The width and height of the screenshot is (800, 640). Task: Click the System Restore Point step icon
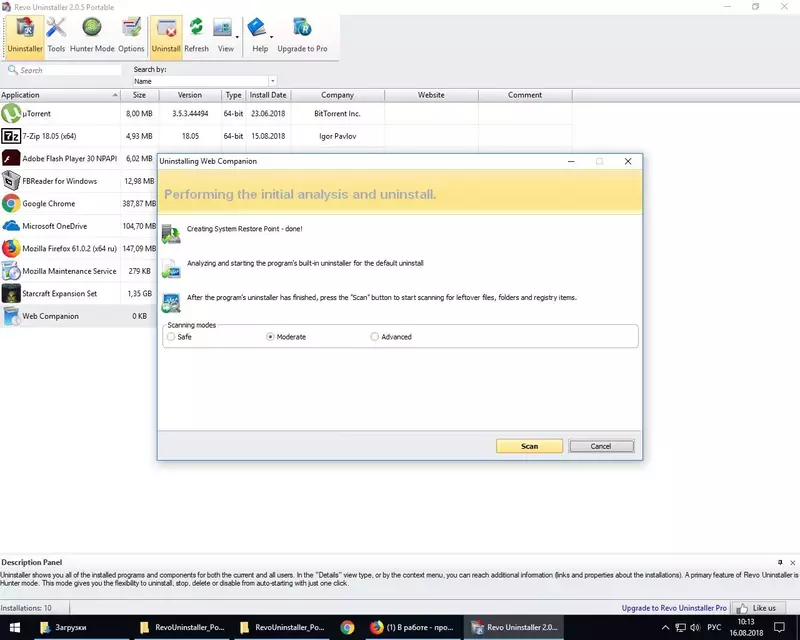coord(171,234)
